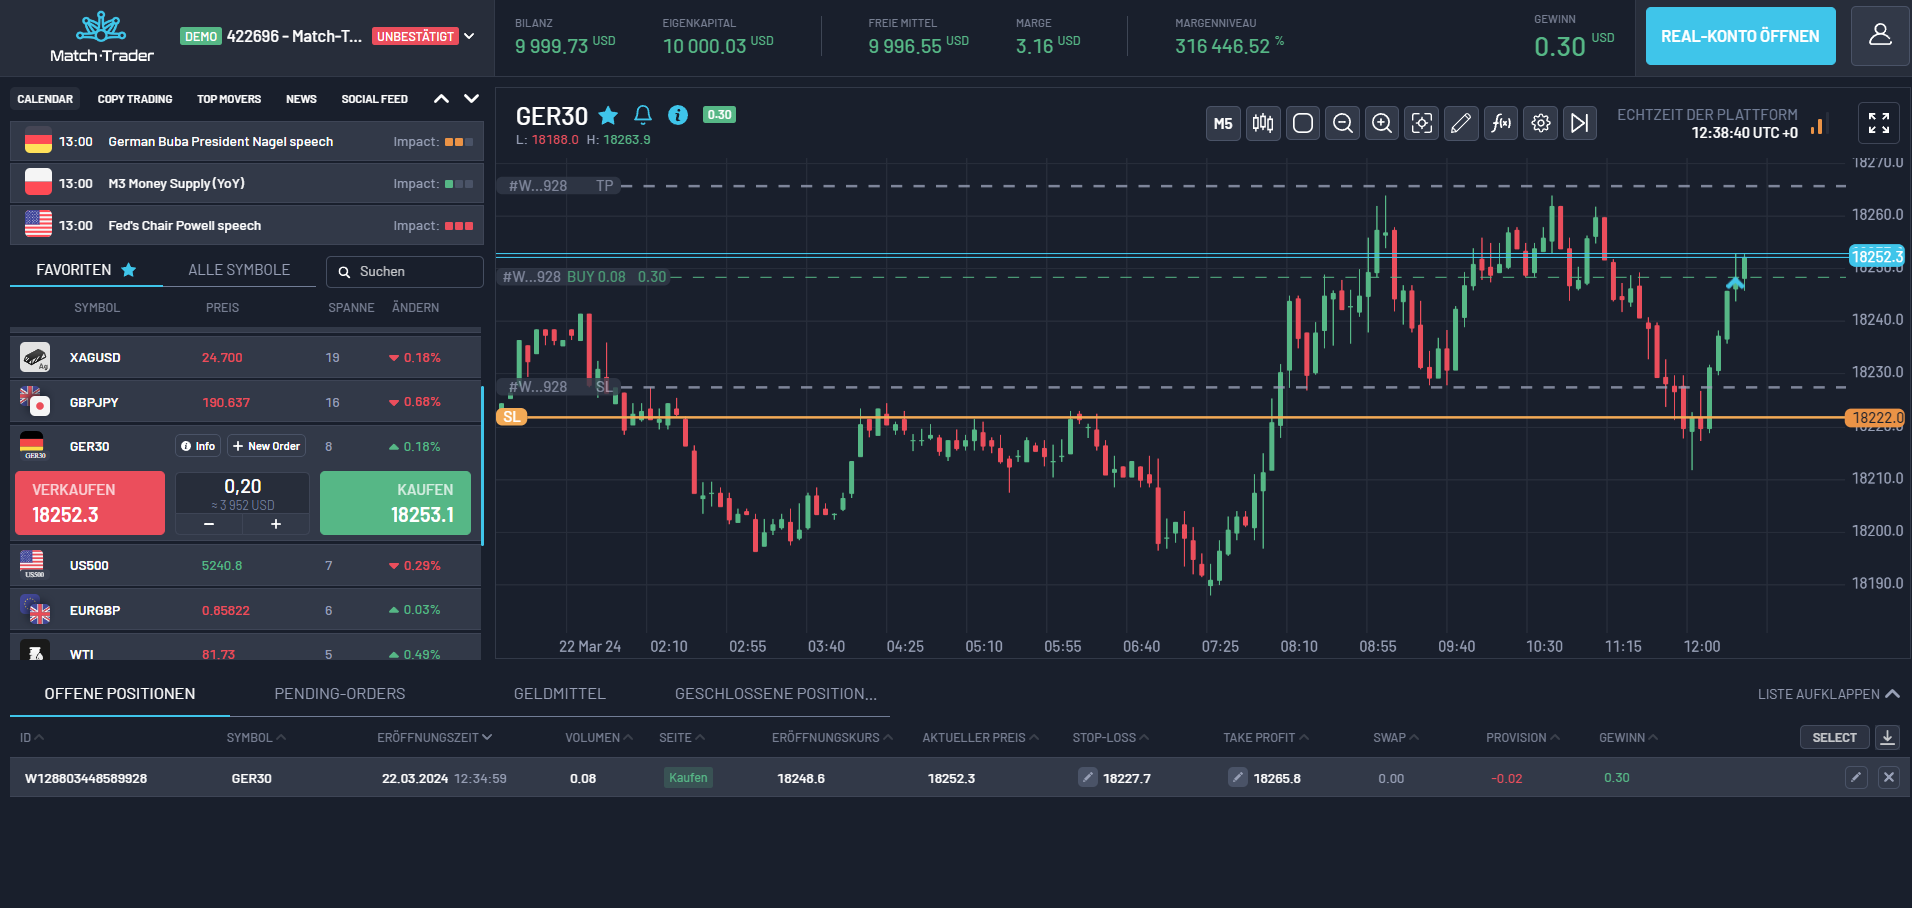The height and width of the screenshot is (908, 1912).
Task: Open the SOCIAL FEED tab
Action: [x=375, y=99]
